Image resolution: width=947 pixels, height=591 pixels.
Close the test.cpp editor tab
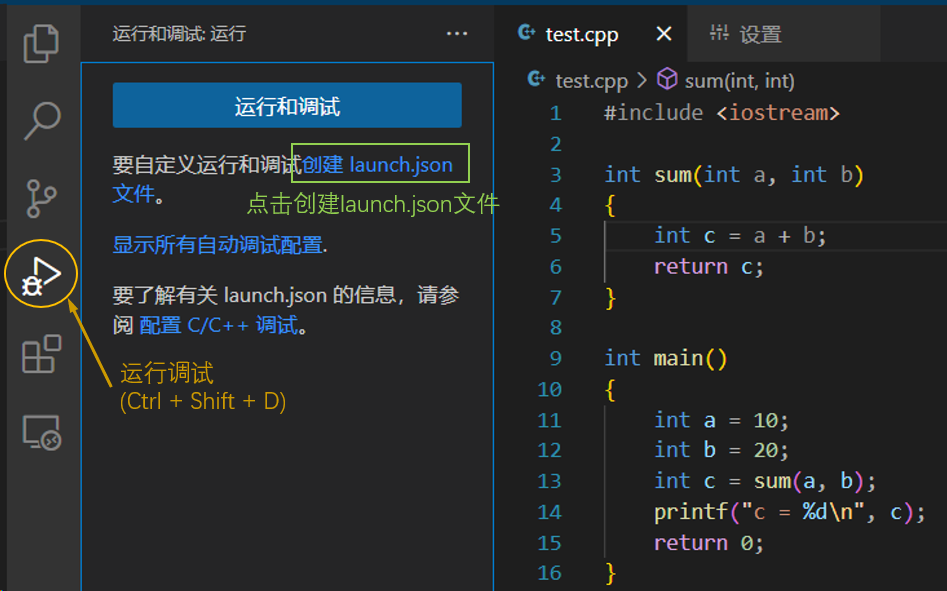[663, 33]
